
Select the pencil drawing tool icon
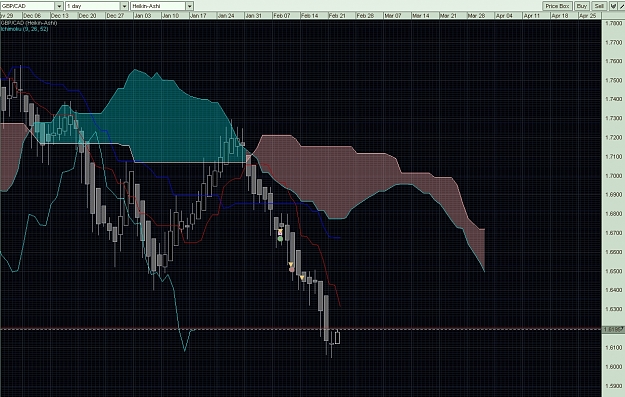[621, 6]
